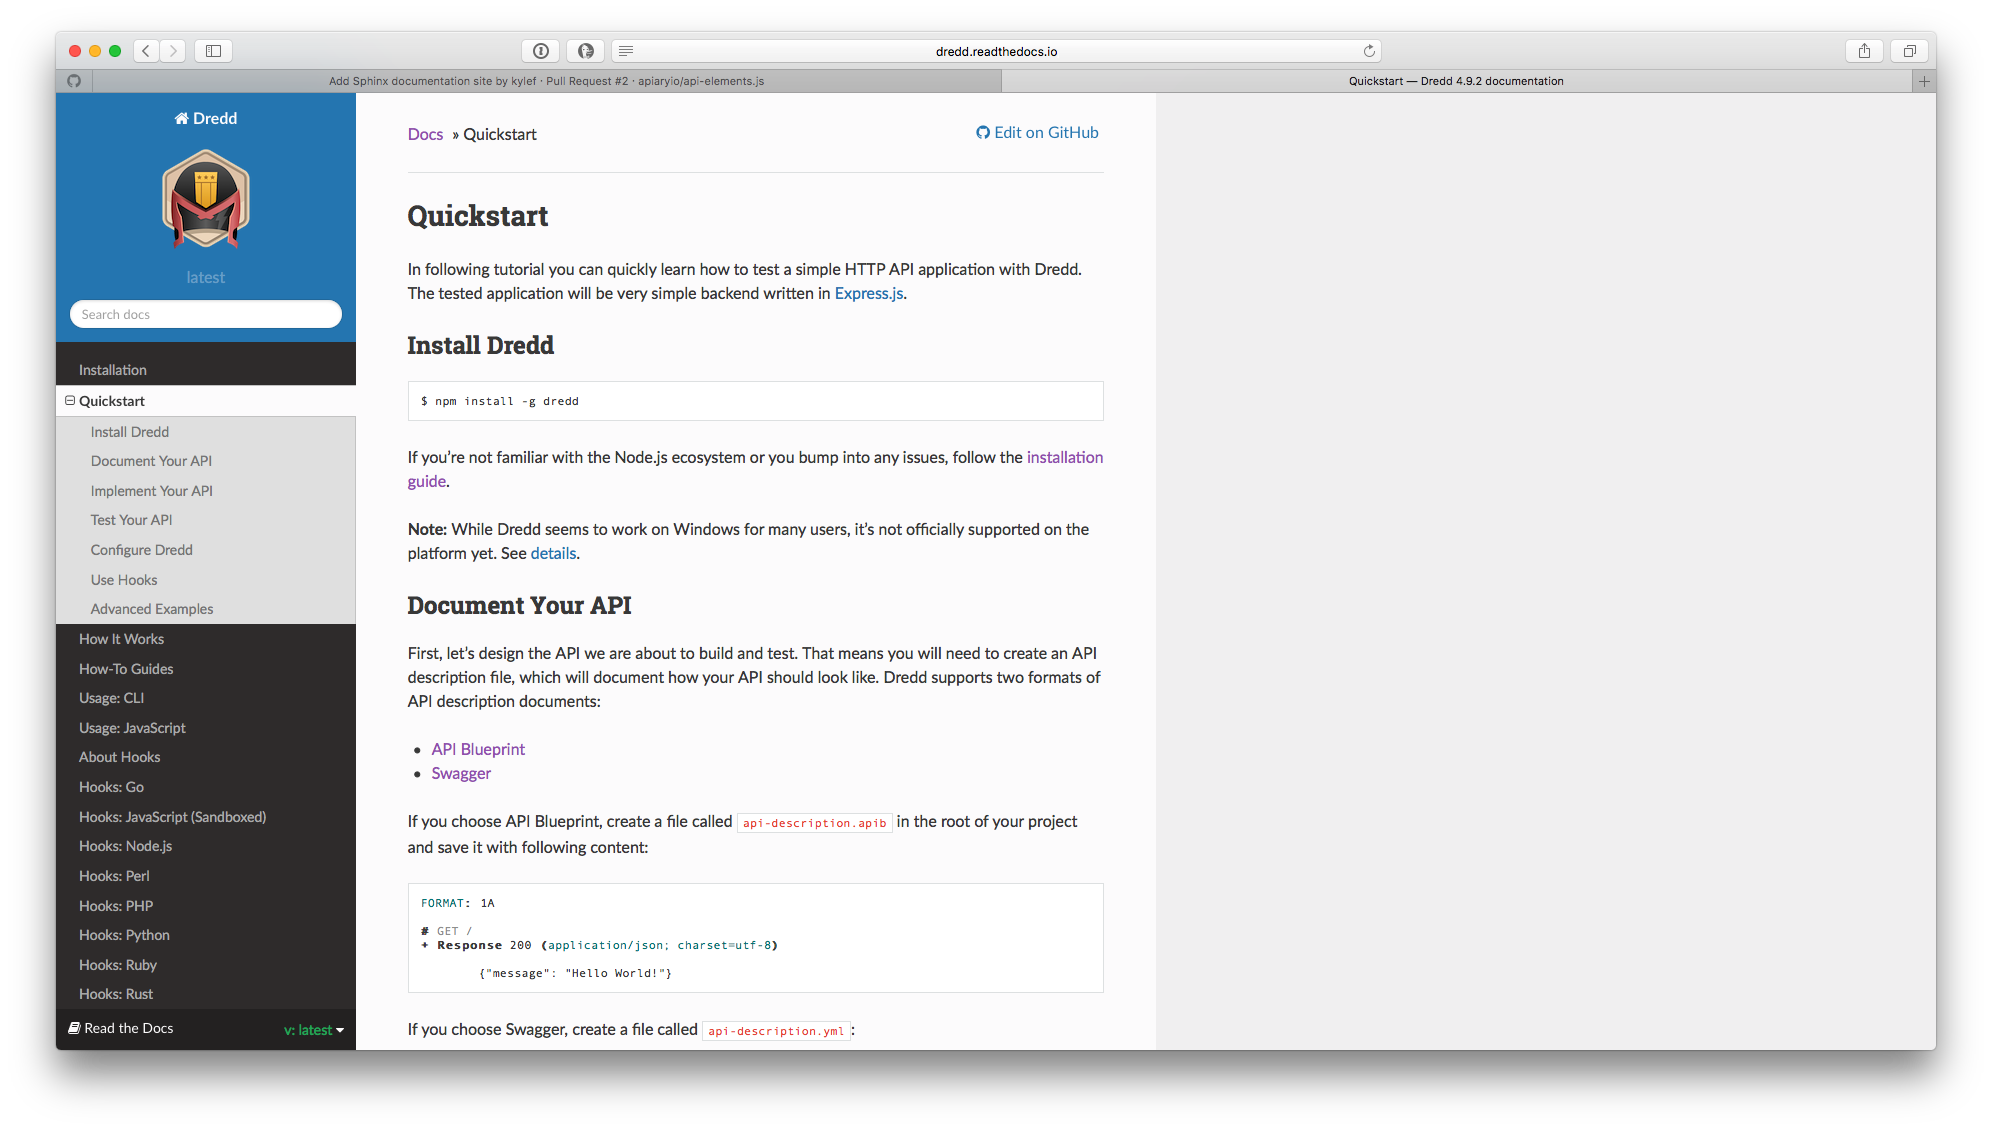
Task: Open How It Works in sidebar
Action: [x=121, y=639]
